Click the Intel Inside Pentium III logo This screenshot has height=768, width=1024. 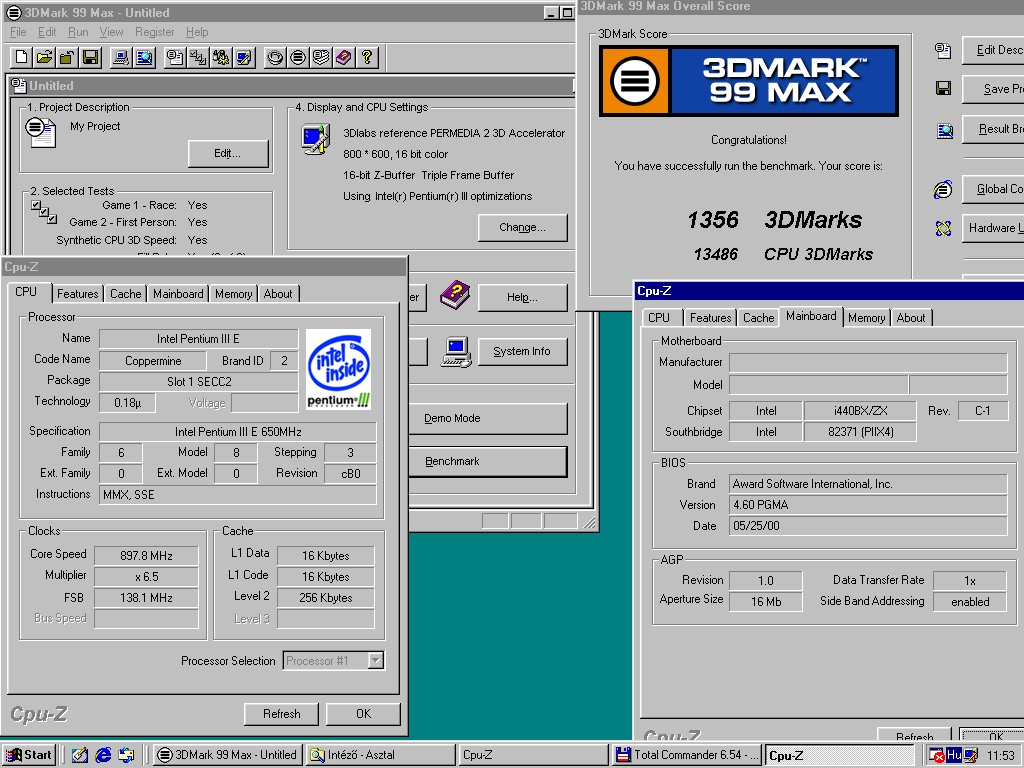tap(338, 370)
